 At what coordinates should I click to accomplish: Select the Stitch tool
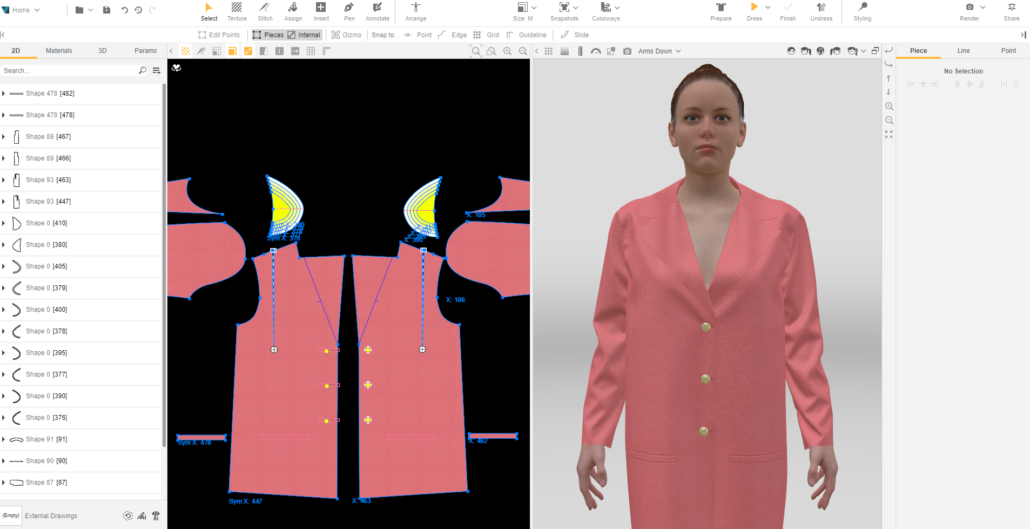(x=264, y=11)
